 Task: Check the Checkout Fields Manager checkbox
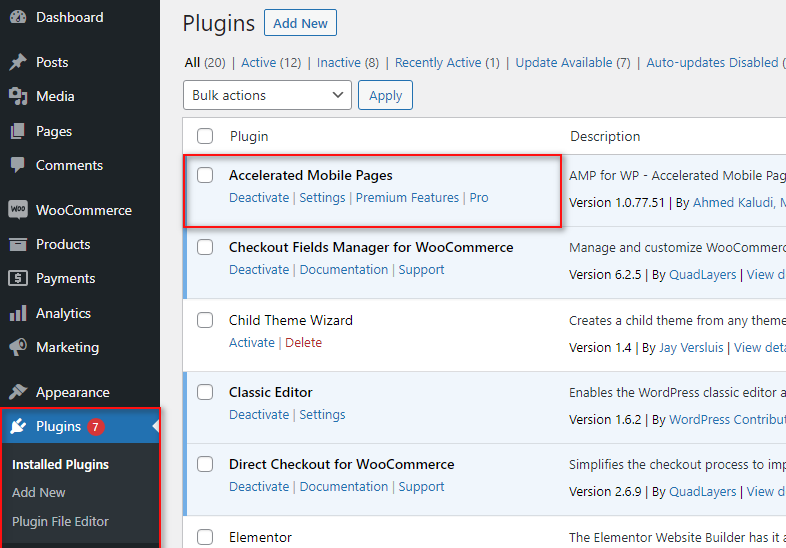coord(205,247)
